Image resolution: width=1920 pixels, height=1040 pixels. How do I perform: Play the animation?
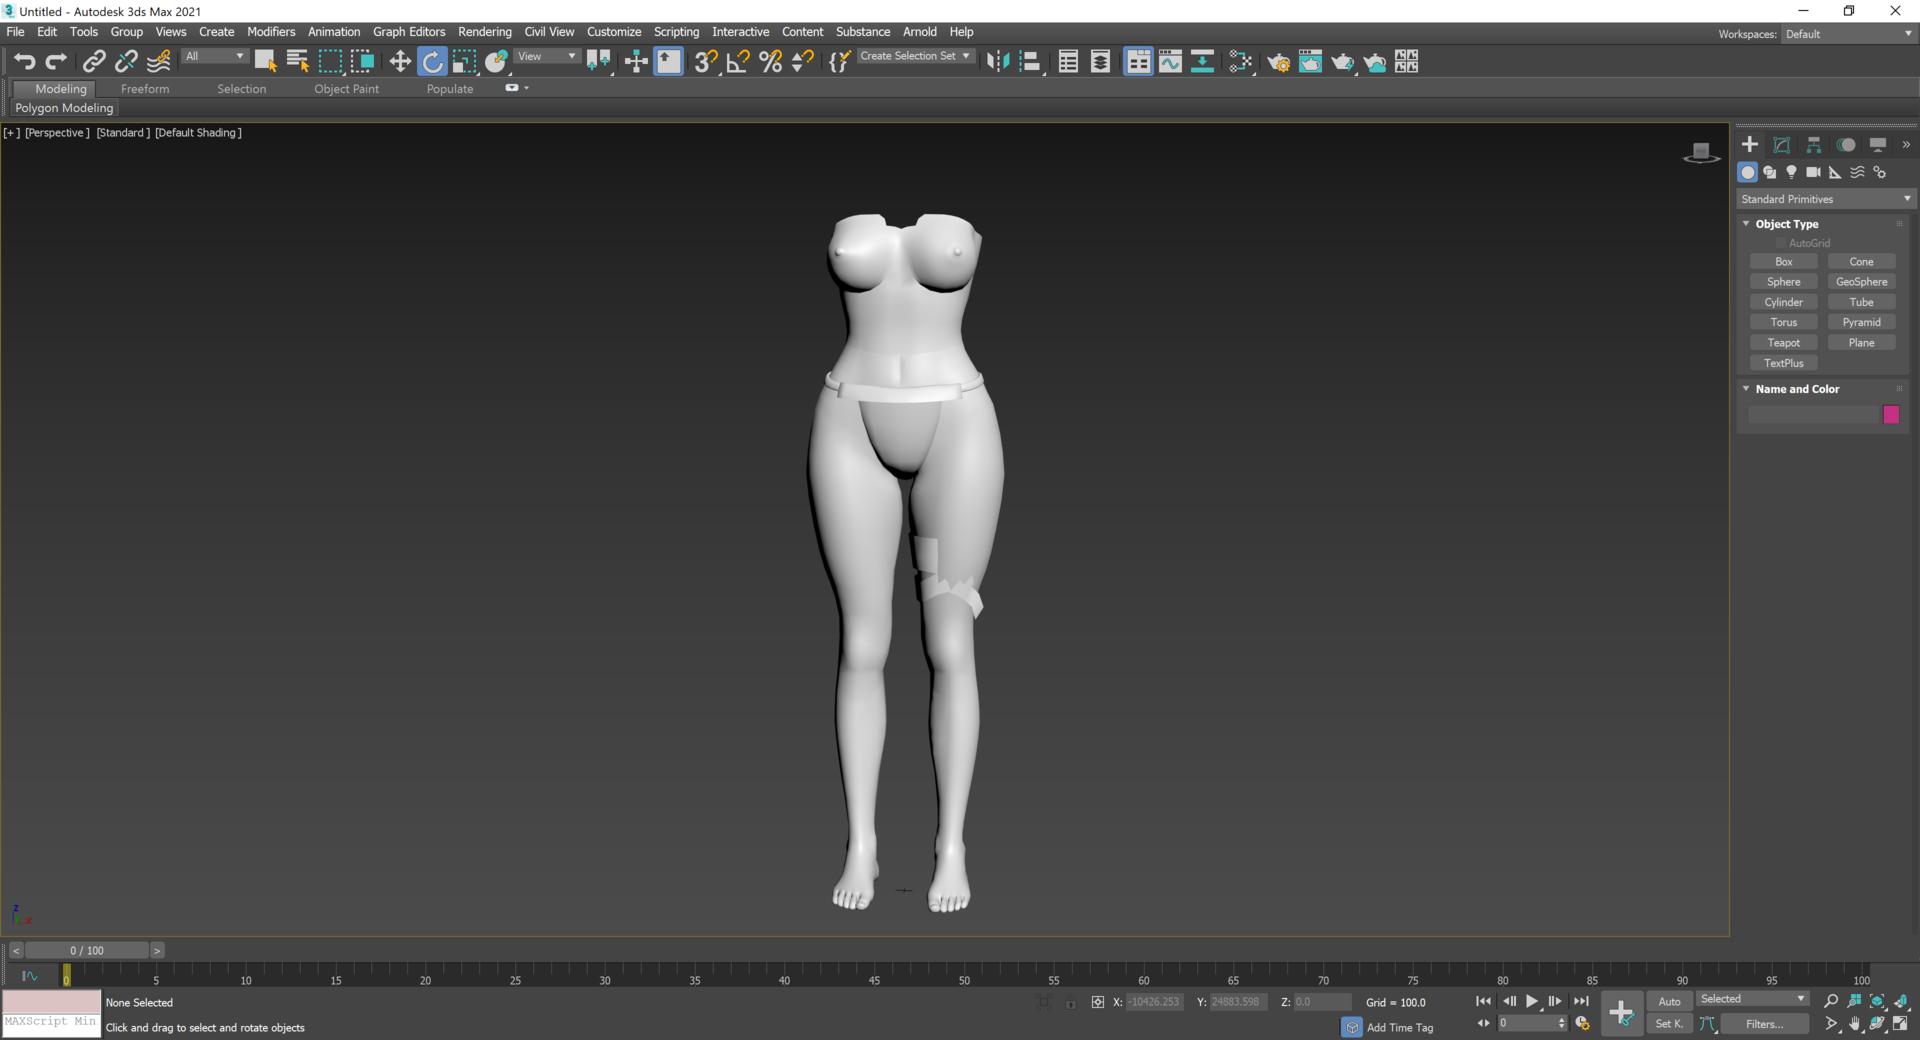1531,1001
